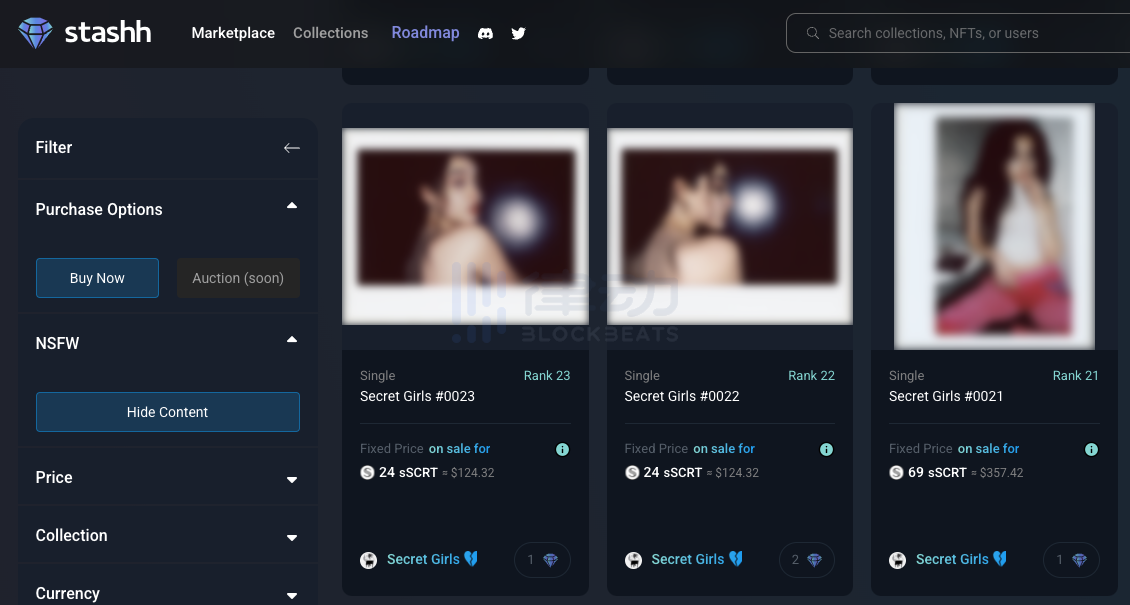Screen dimensions: 1130x605
Task: Go to the Marketplace page
Action: click(233, 33)
